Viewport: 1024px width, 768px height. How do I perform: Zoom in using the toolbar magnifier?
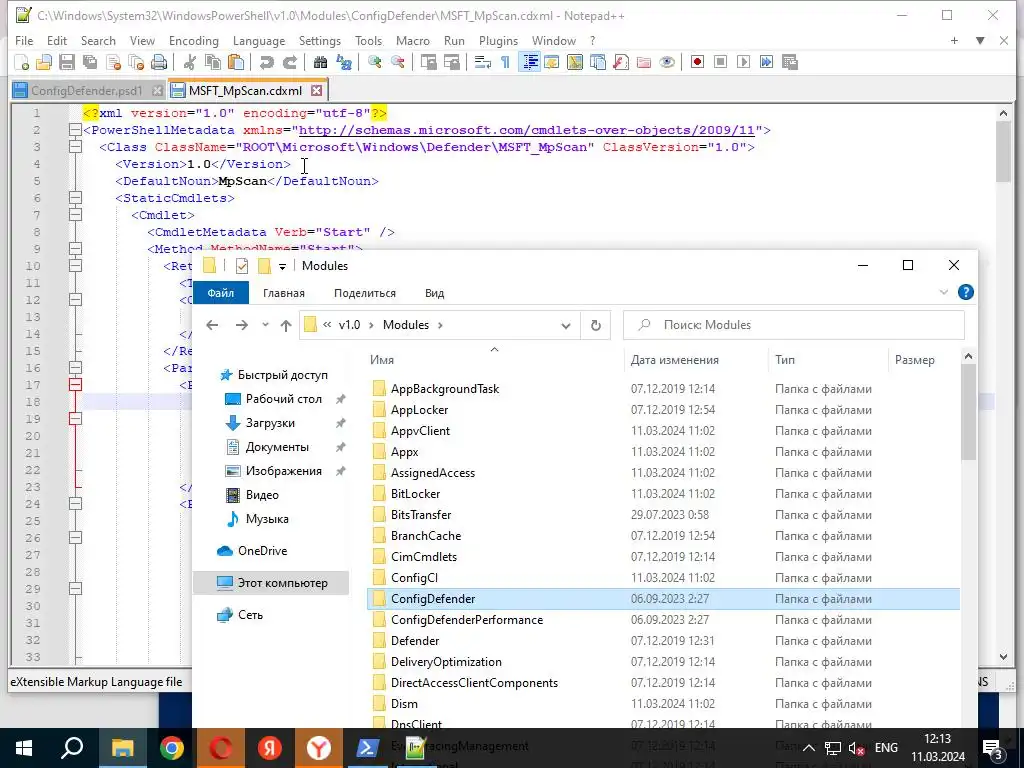374,62
